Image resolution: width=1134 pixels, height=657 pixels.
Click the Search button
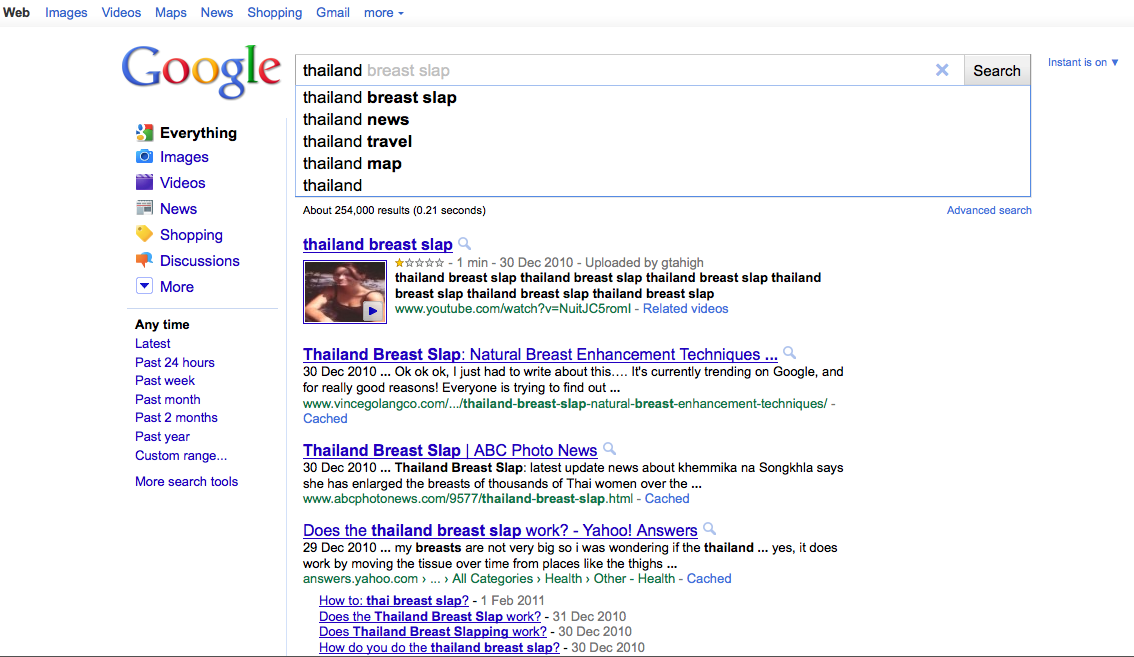click(x=997, y=70)
